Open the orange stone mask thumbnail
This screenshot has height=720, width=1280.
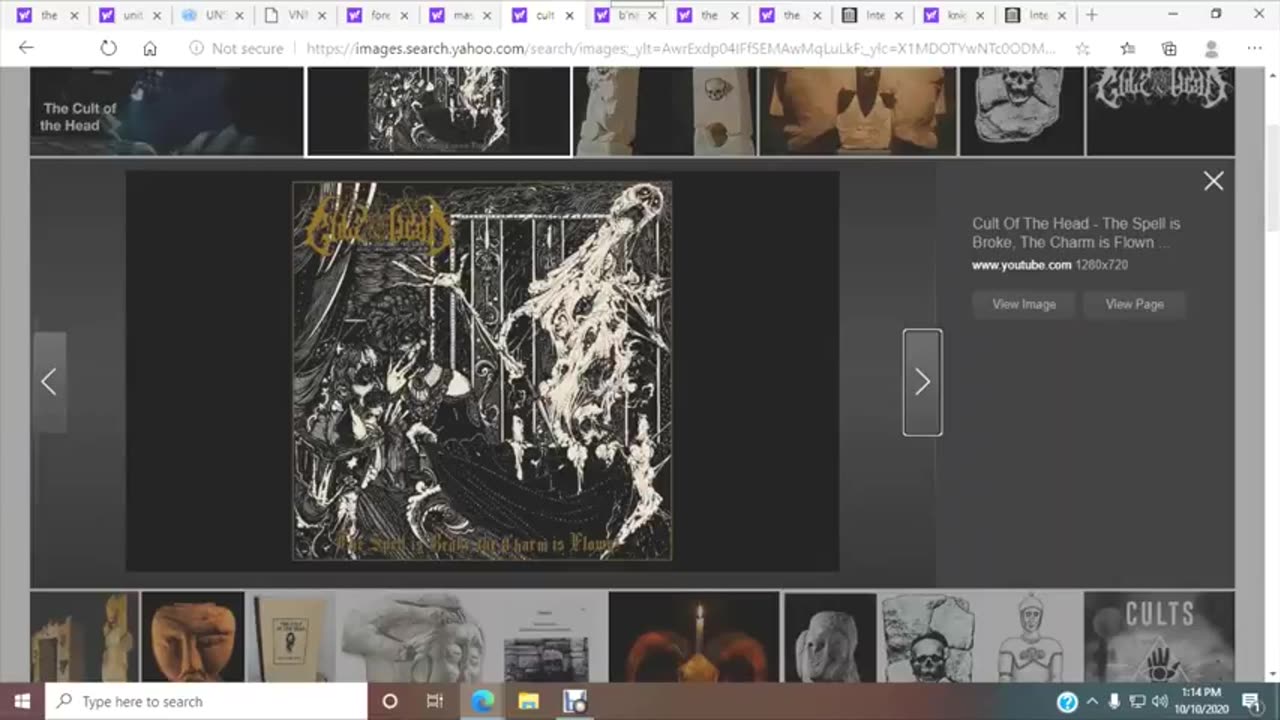pyautogui.click(x=193, y=637)
